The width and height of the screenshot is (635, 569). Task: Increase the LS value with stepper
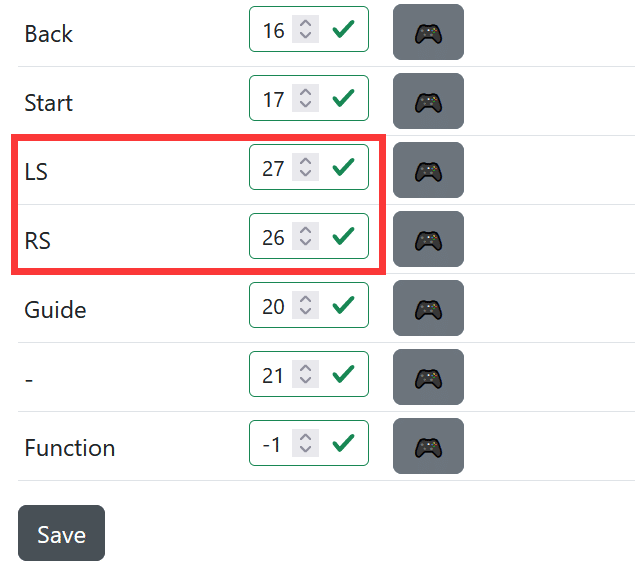[x=306, y=162]
